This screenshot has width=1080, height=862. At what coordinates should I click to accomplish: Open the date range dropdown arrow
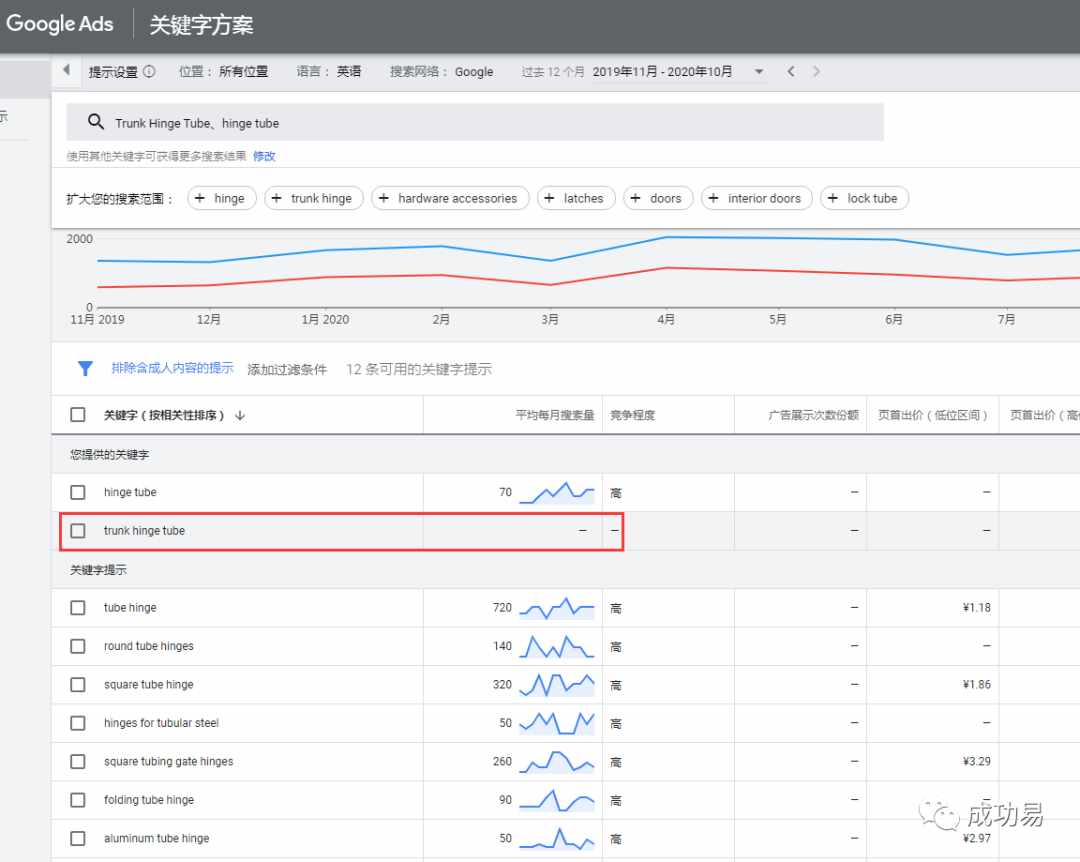coord(758,72)
